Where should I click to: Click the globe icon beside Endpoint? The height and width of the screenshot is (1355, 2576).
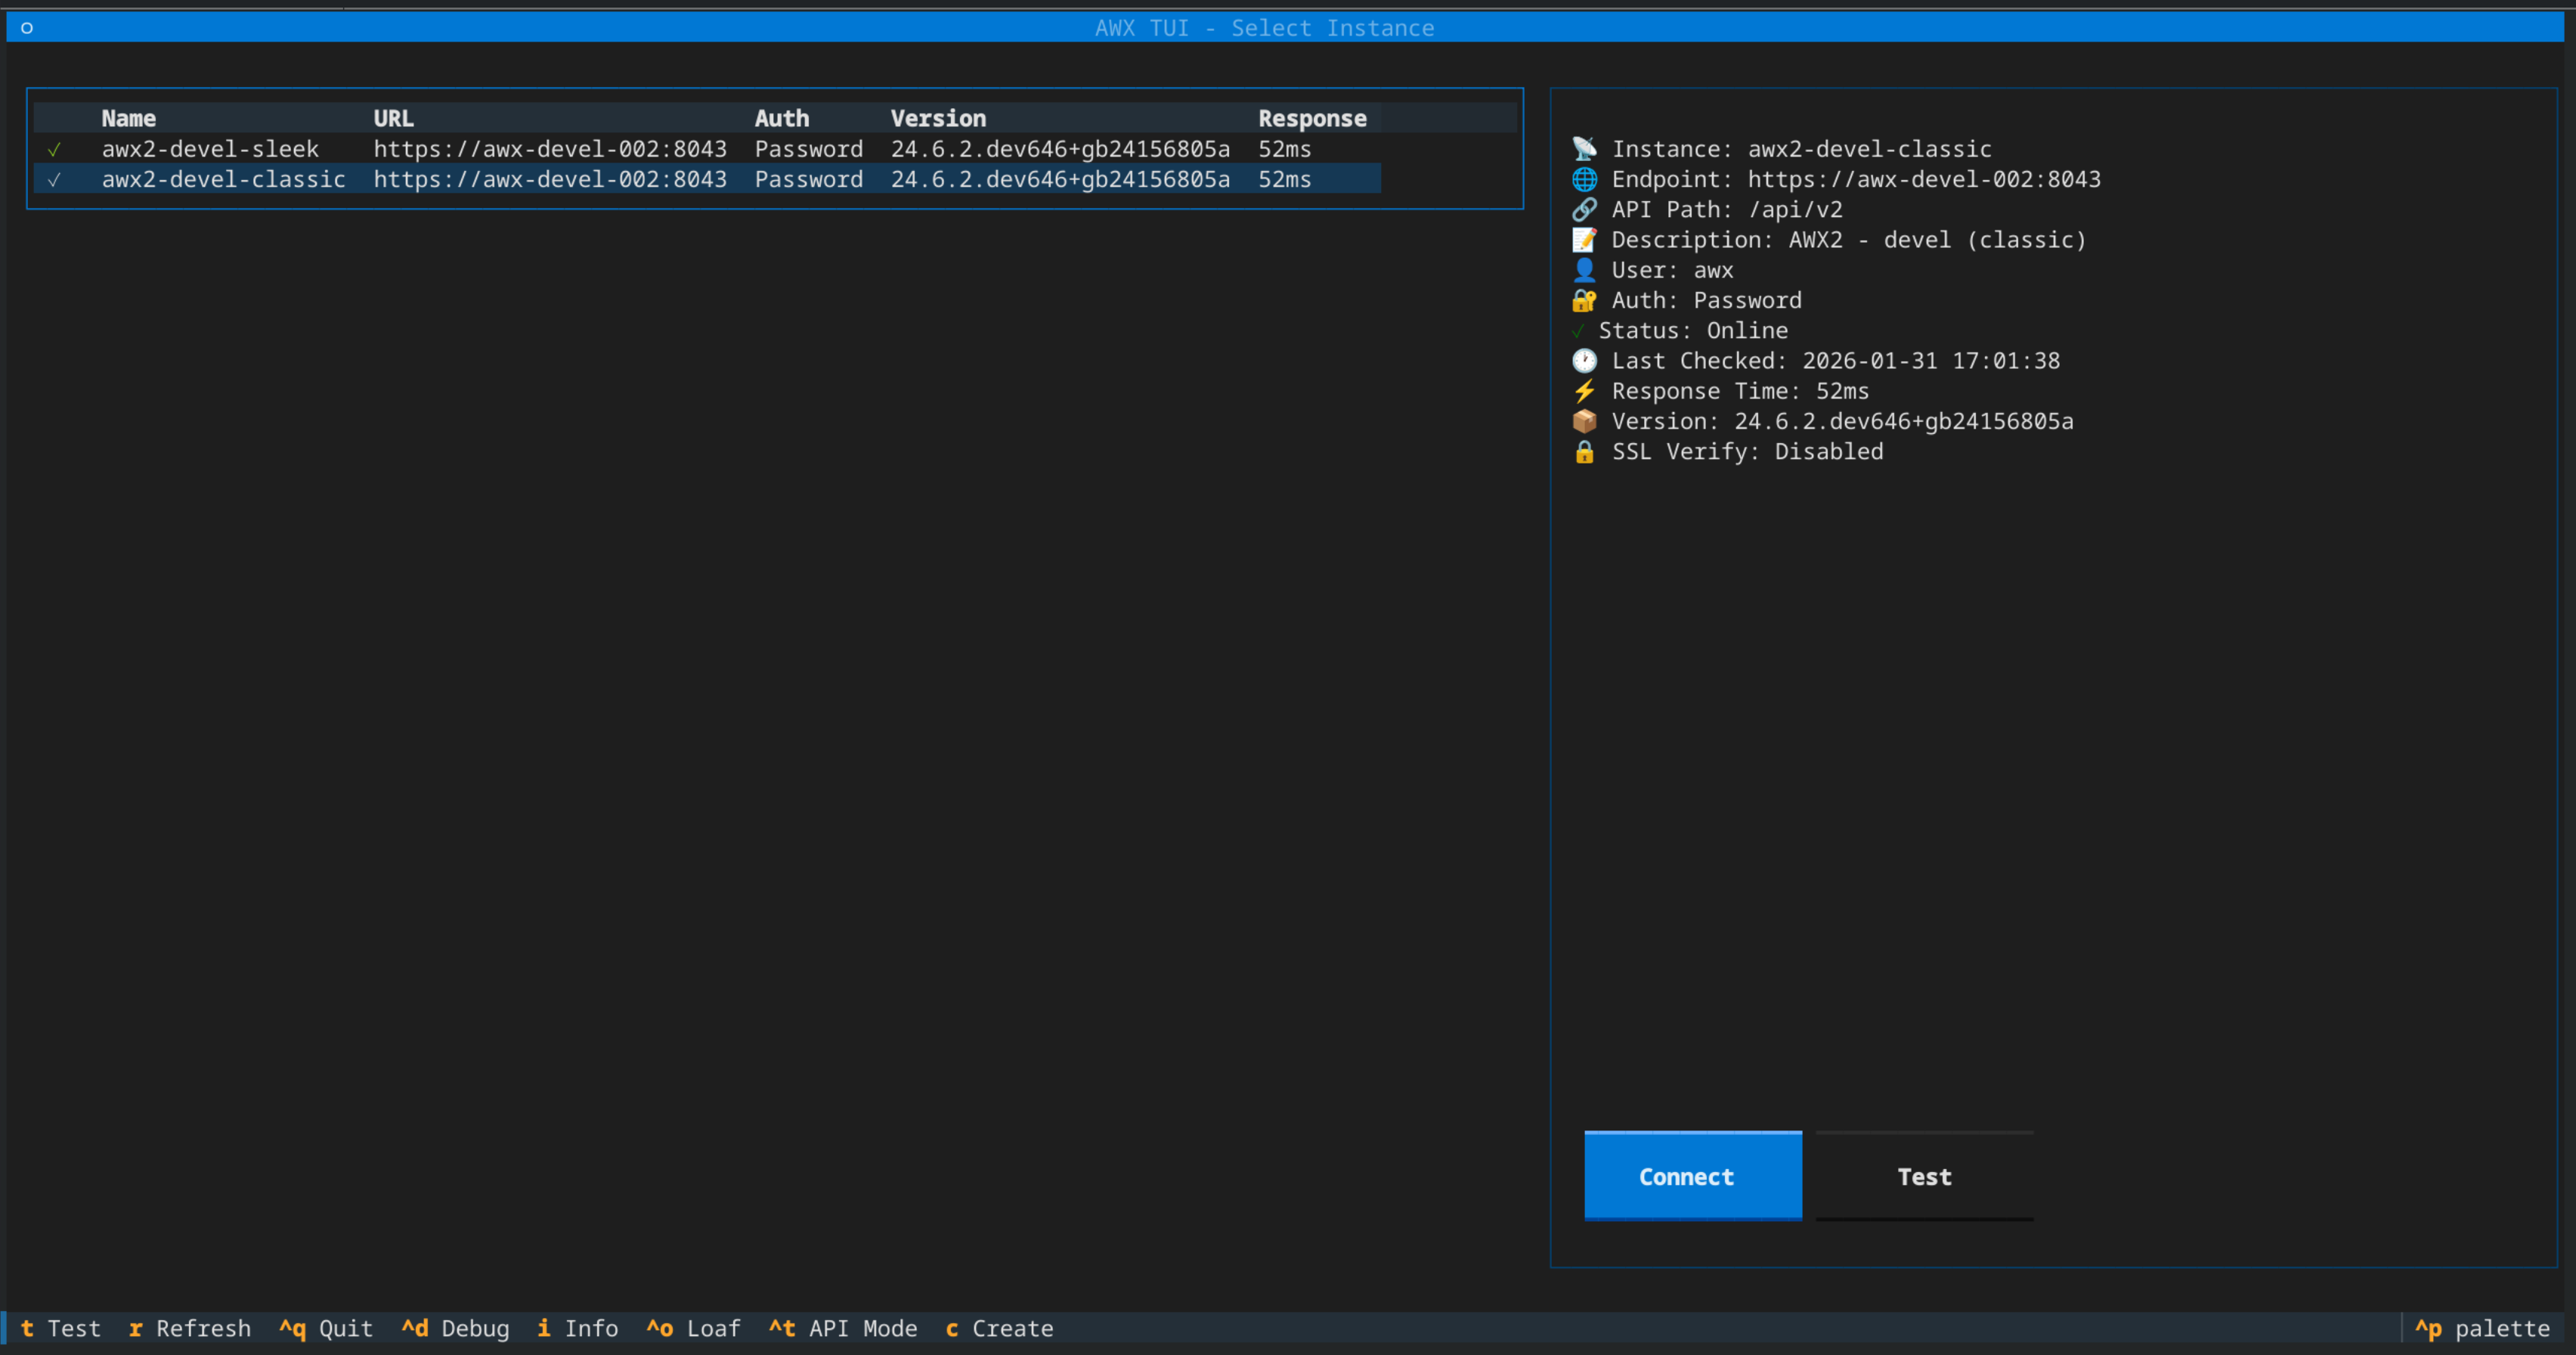1584,179
